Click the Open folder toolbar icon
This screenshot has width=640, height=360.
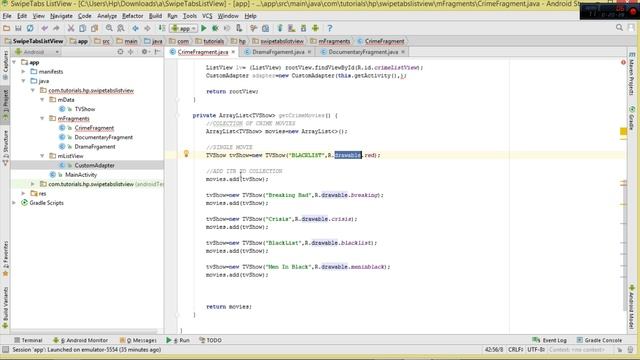(6, 28)
